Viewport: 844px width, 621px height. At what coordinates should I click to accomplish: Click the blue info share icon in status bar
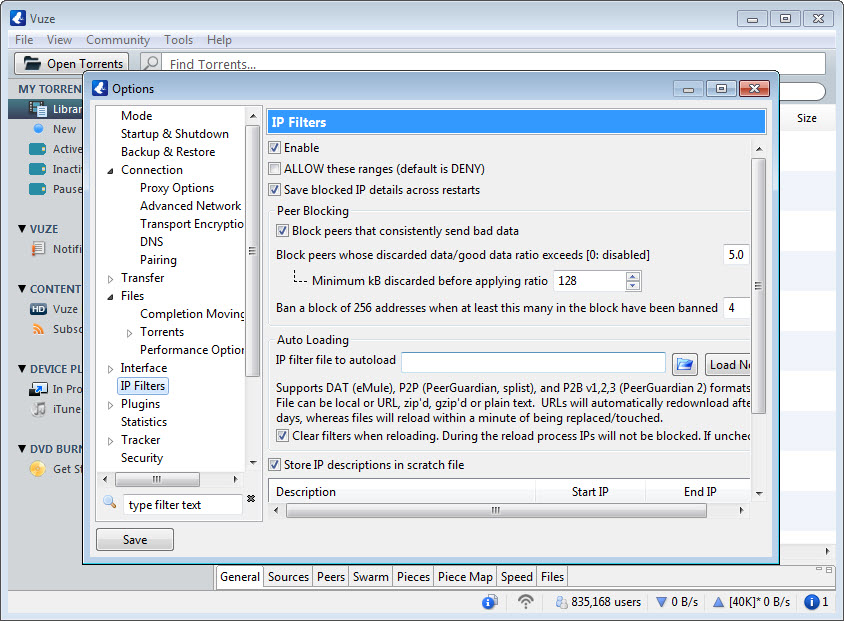tap(489, 602)
